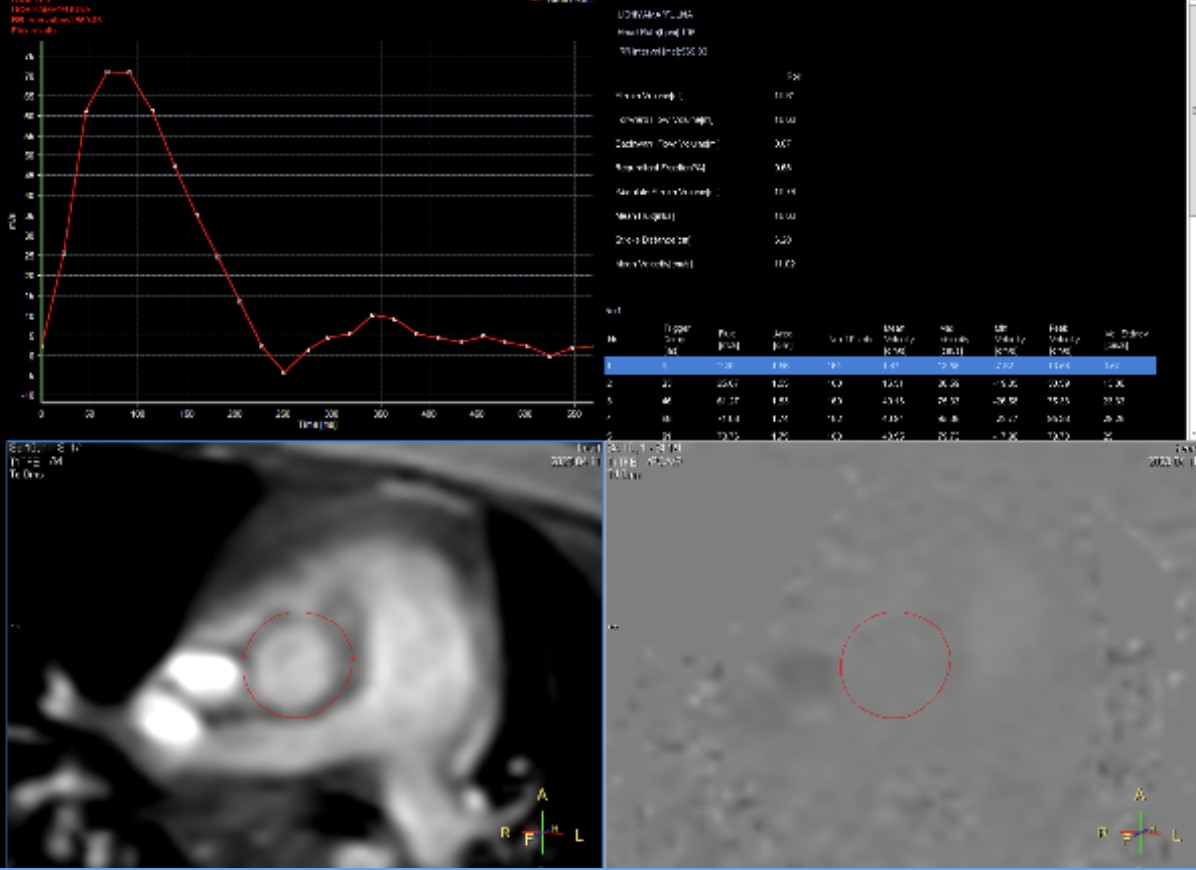The width and height of the screenshot is (1196, 870).
Task: Click the Area column header in the table
Action: pyautogui.click(x=783, y=339)
